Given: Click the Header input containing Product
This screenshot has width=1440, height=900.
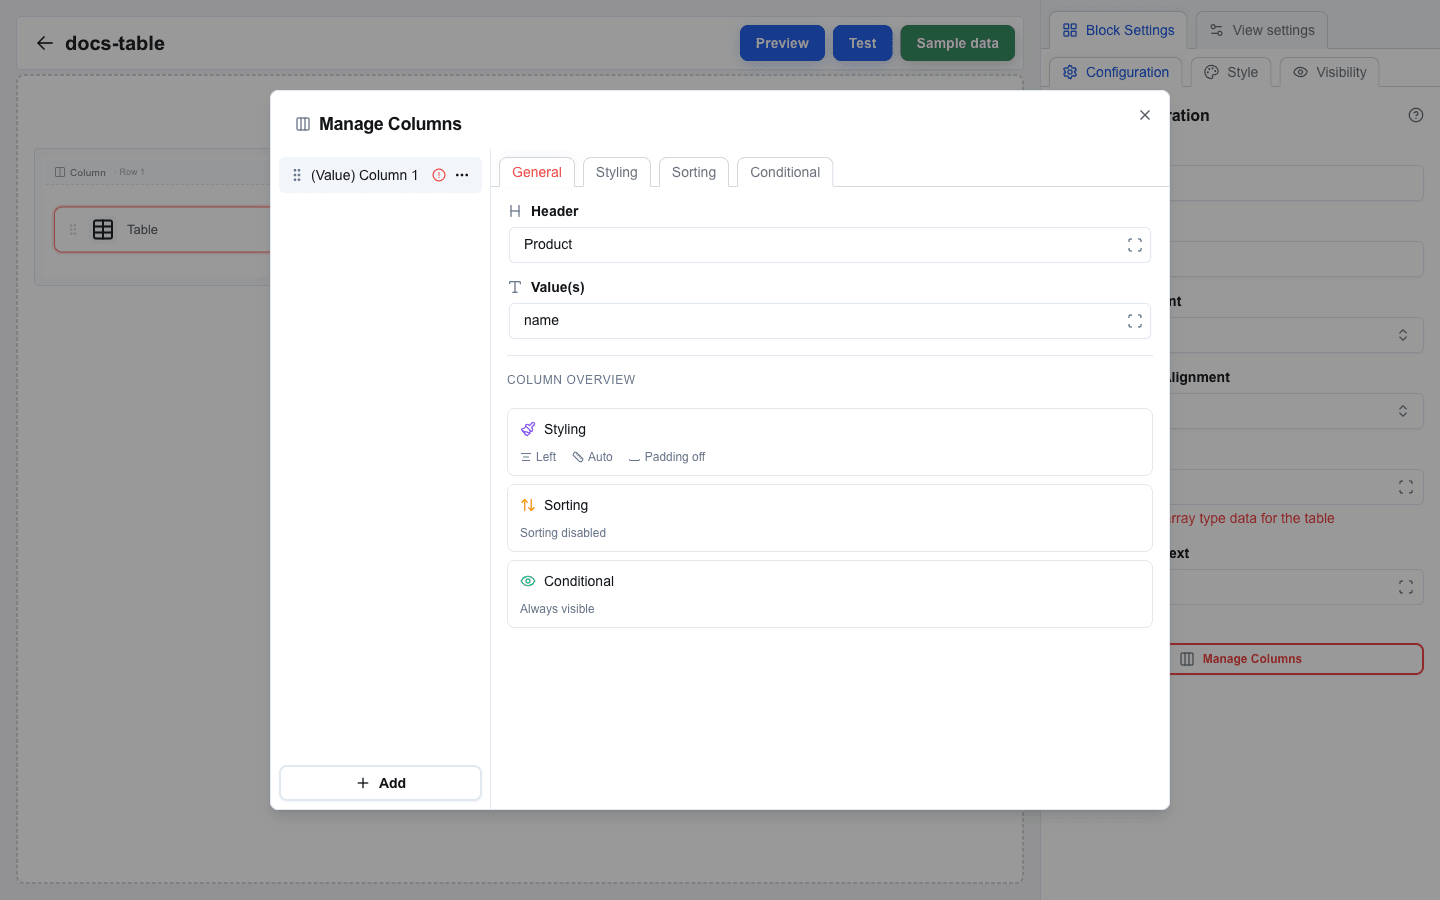Looking at the screenshot, I should (x=829, y=245).
